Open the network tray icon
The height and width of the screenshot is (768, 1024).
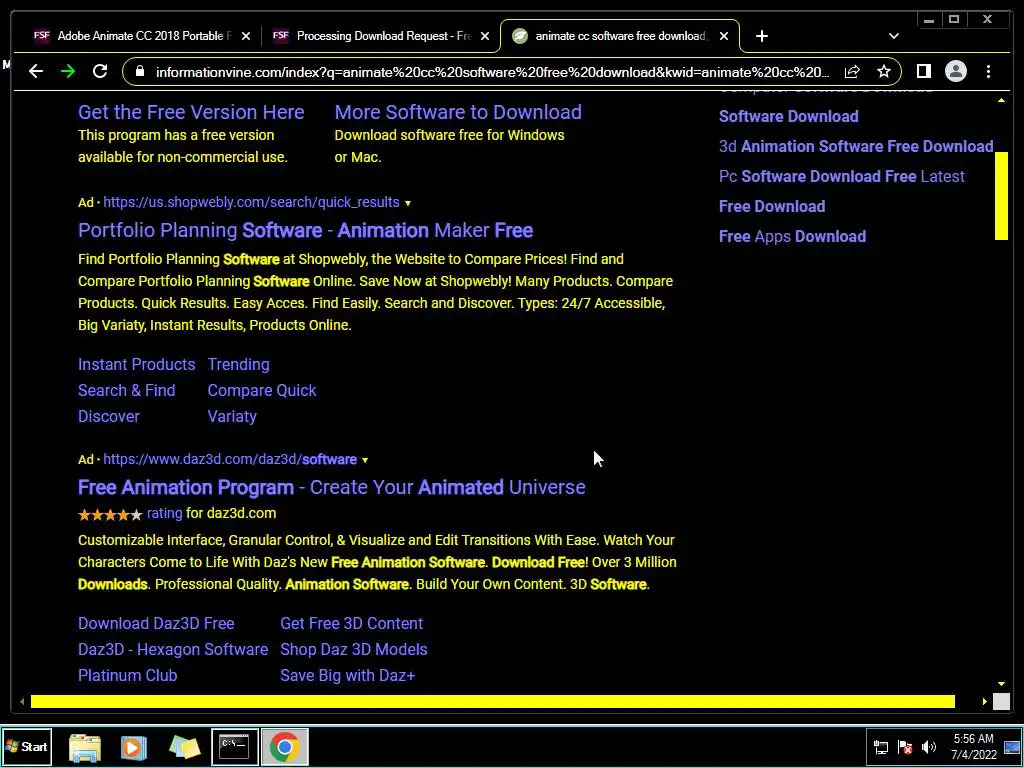point(880,747)
